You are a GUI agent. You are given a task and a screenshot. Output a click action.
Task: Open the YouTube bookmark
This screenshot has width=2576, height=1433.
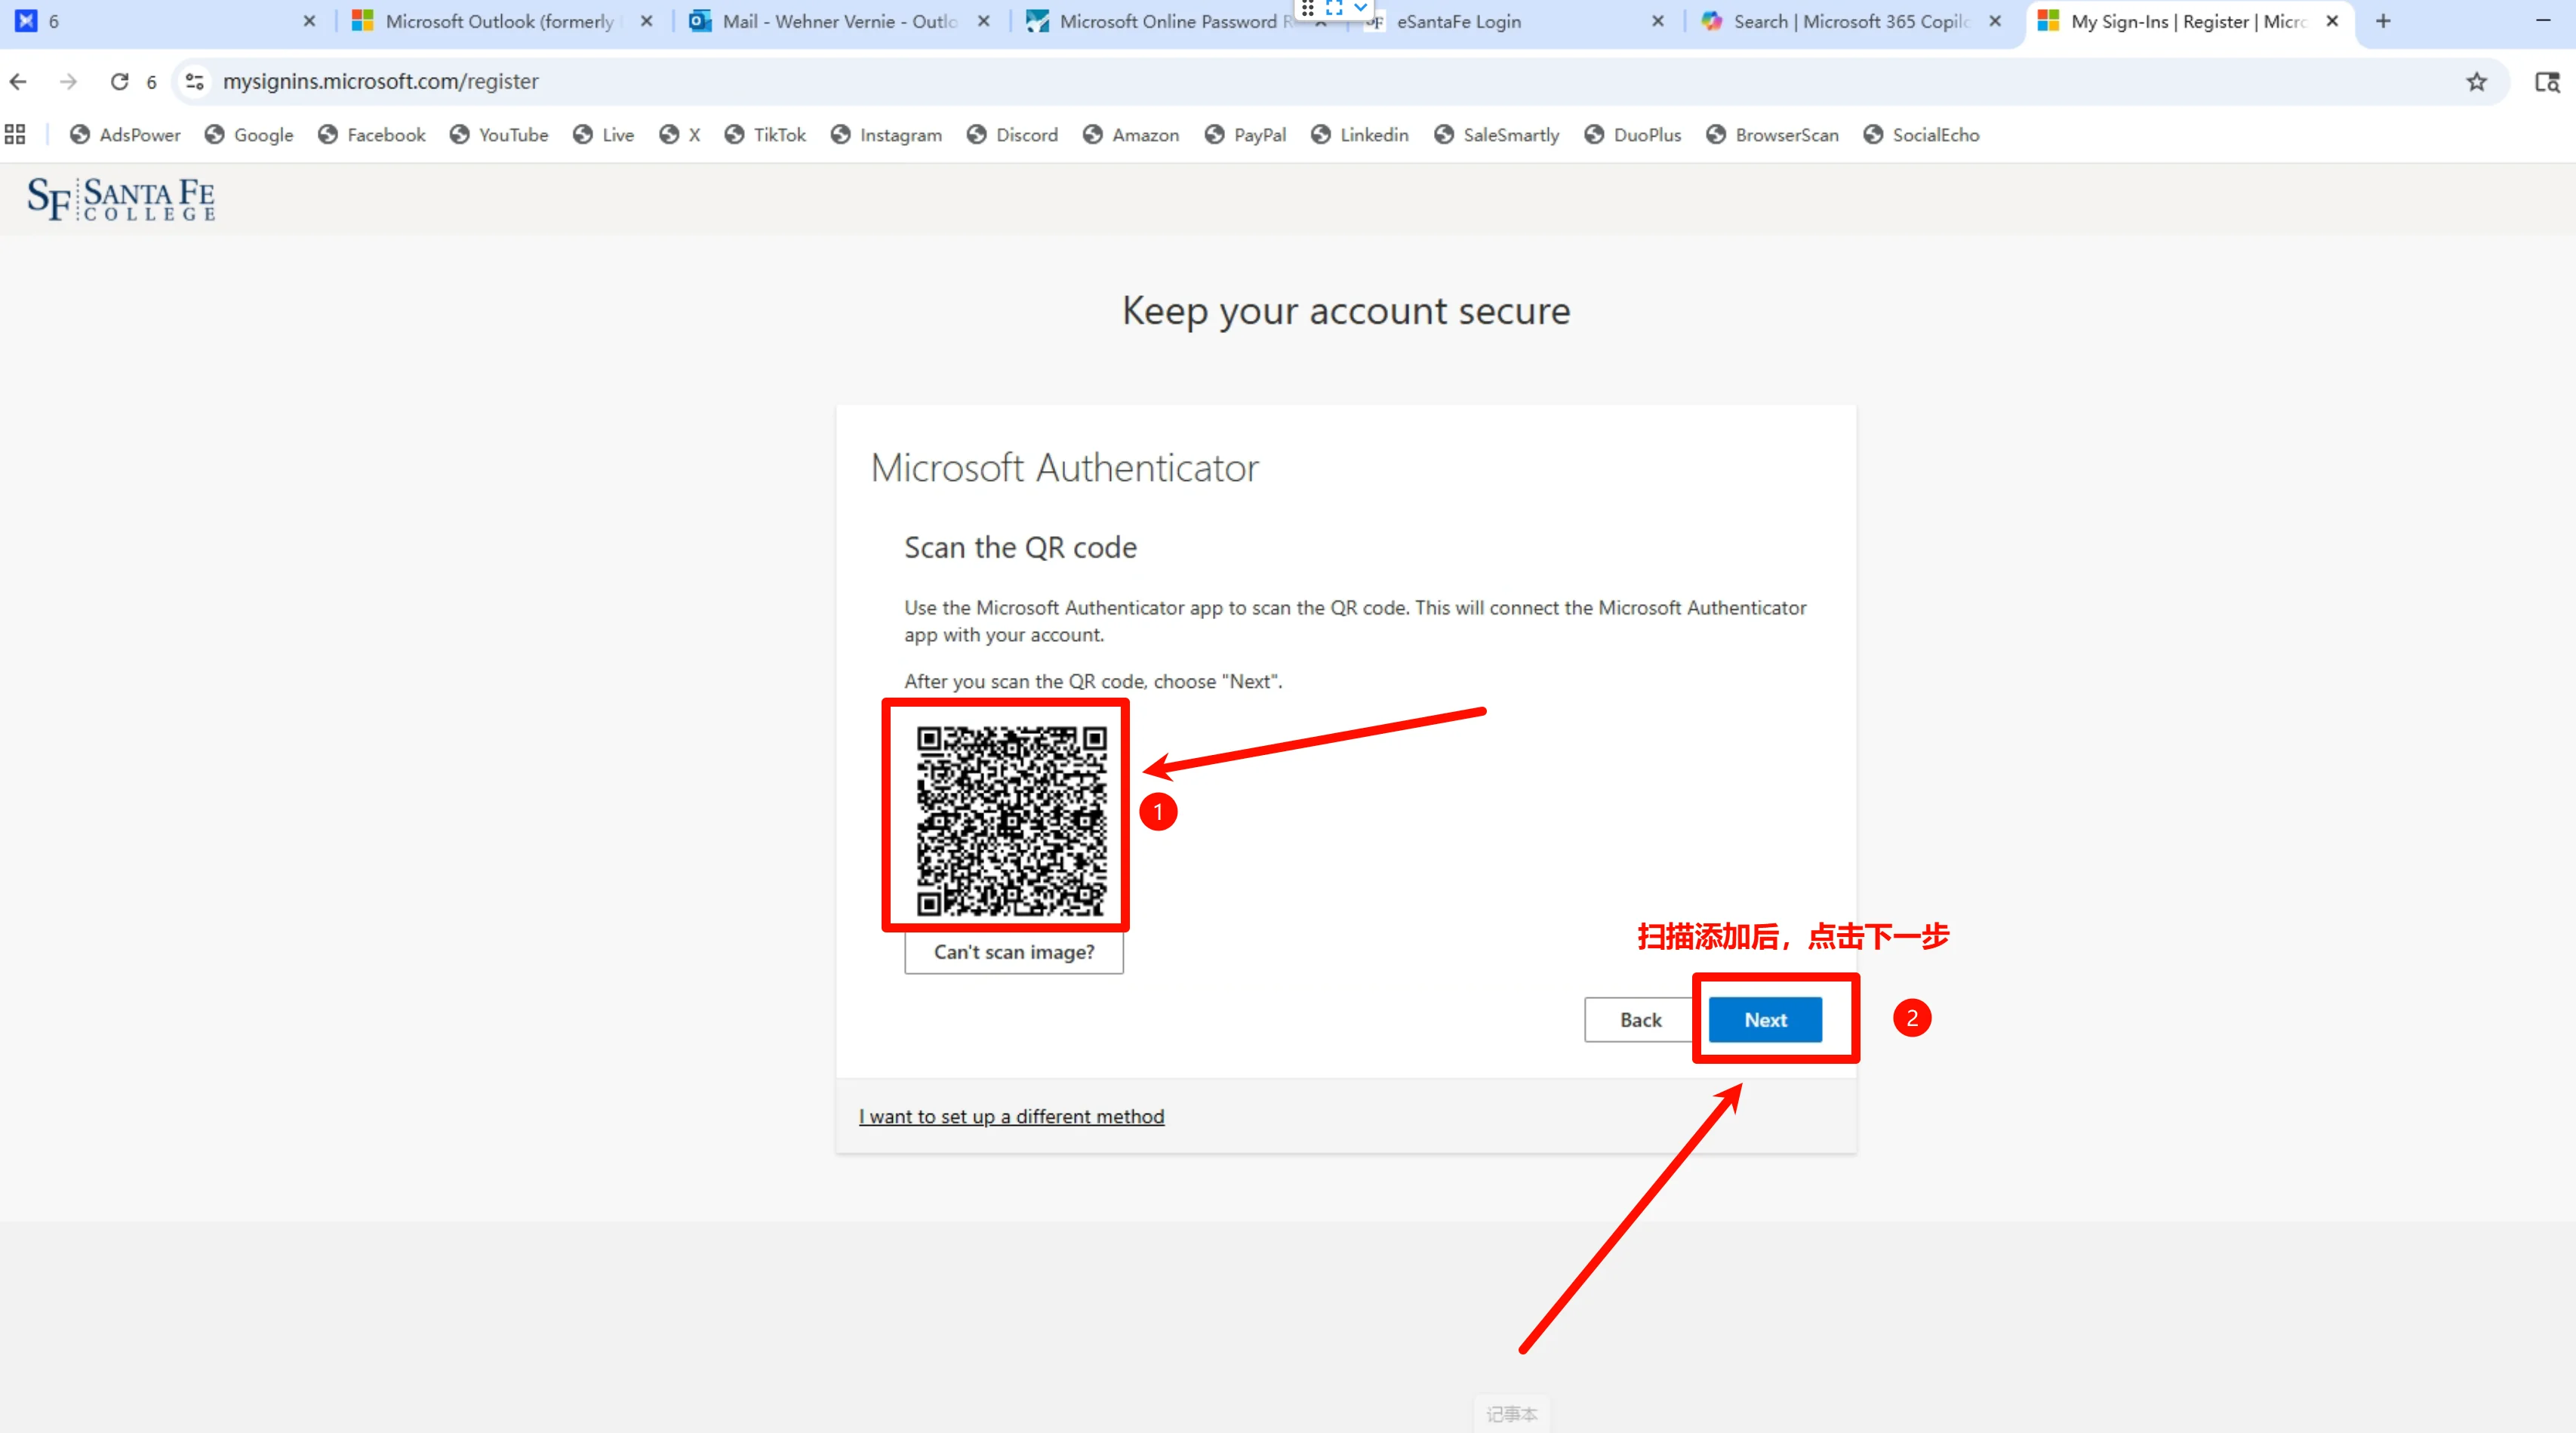[x=498, y=134]
